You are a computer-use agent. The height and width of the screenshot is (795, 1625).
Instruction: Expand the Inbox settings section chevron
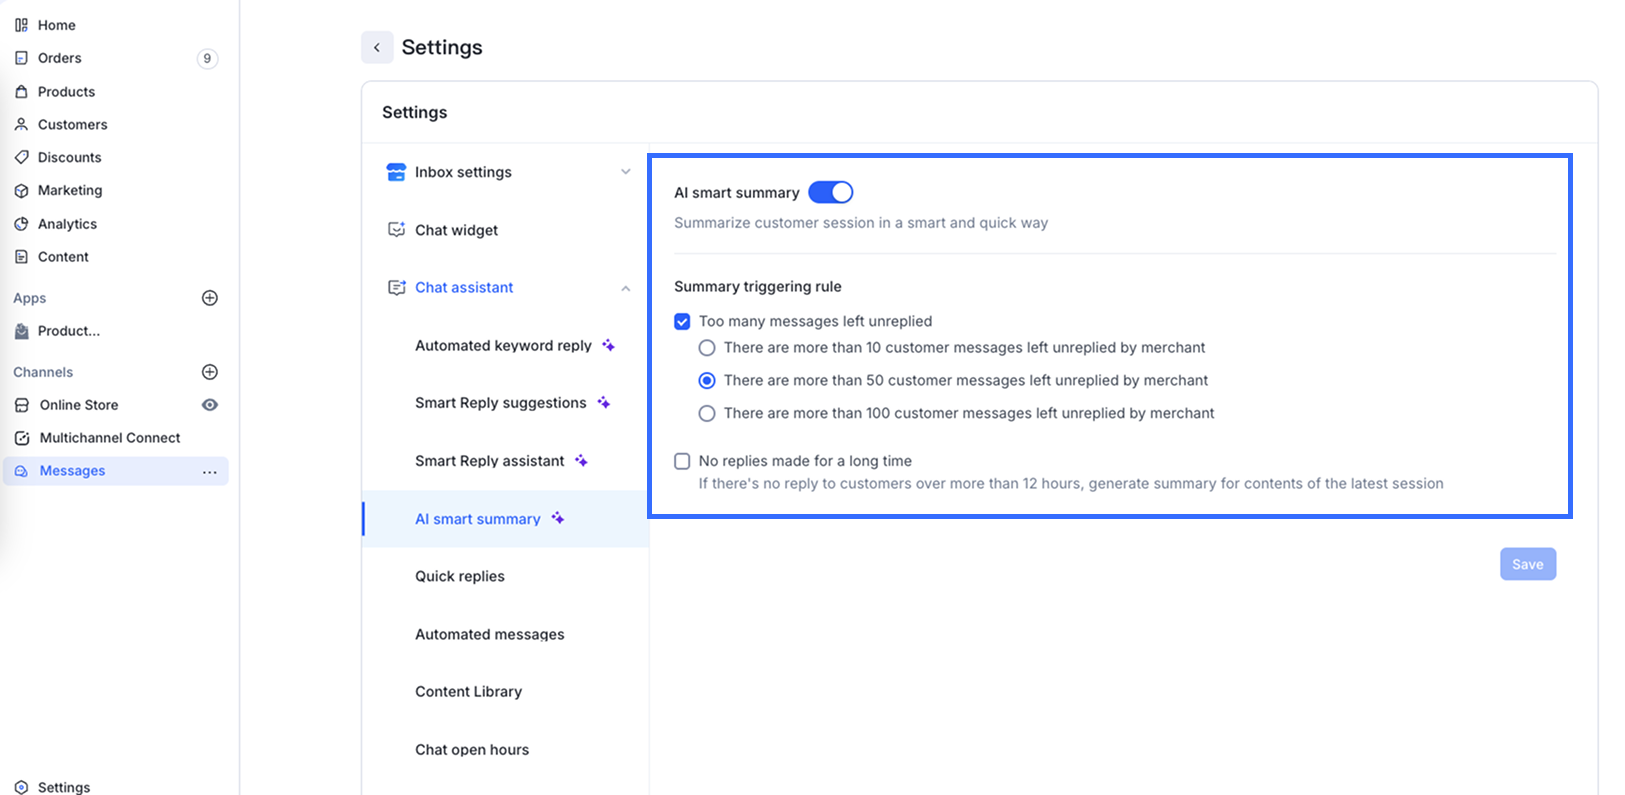626,172
